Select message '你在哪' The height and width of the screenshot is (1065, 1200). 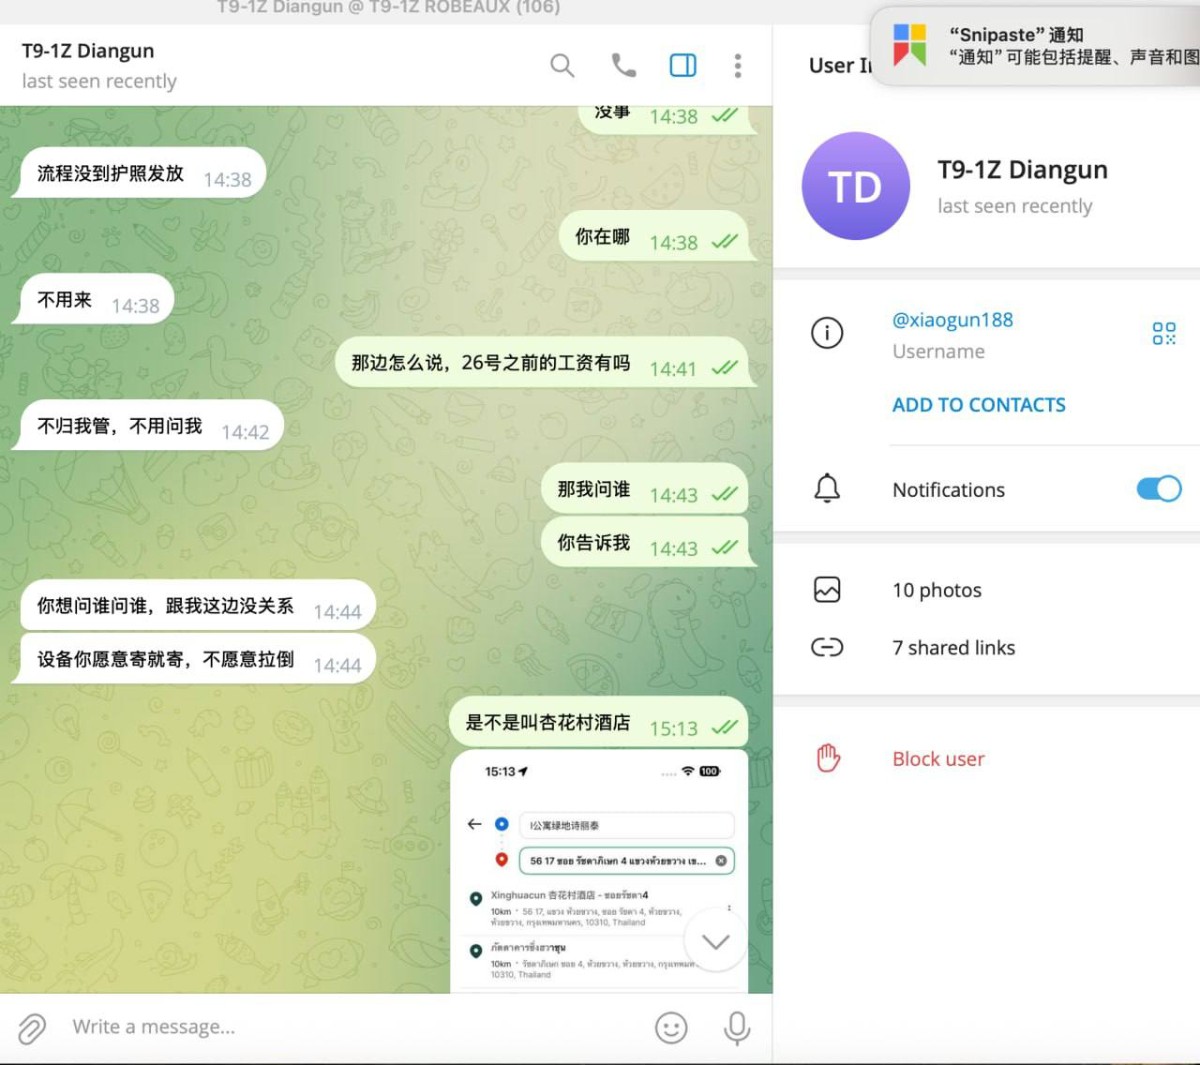pos(655,237)
